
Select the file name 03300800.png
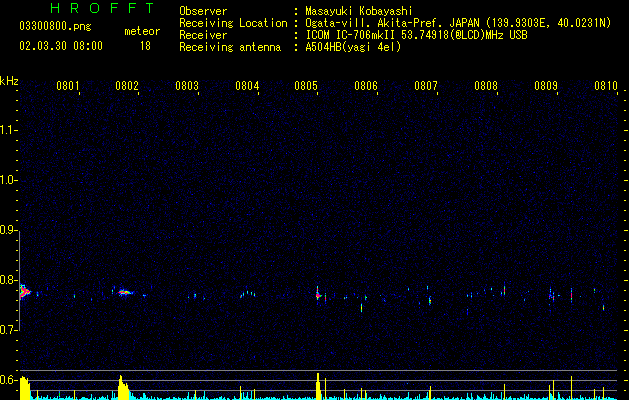click(55, 27)
